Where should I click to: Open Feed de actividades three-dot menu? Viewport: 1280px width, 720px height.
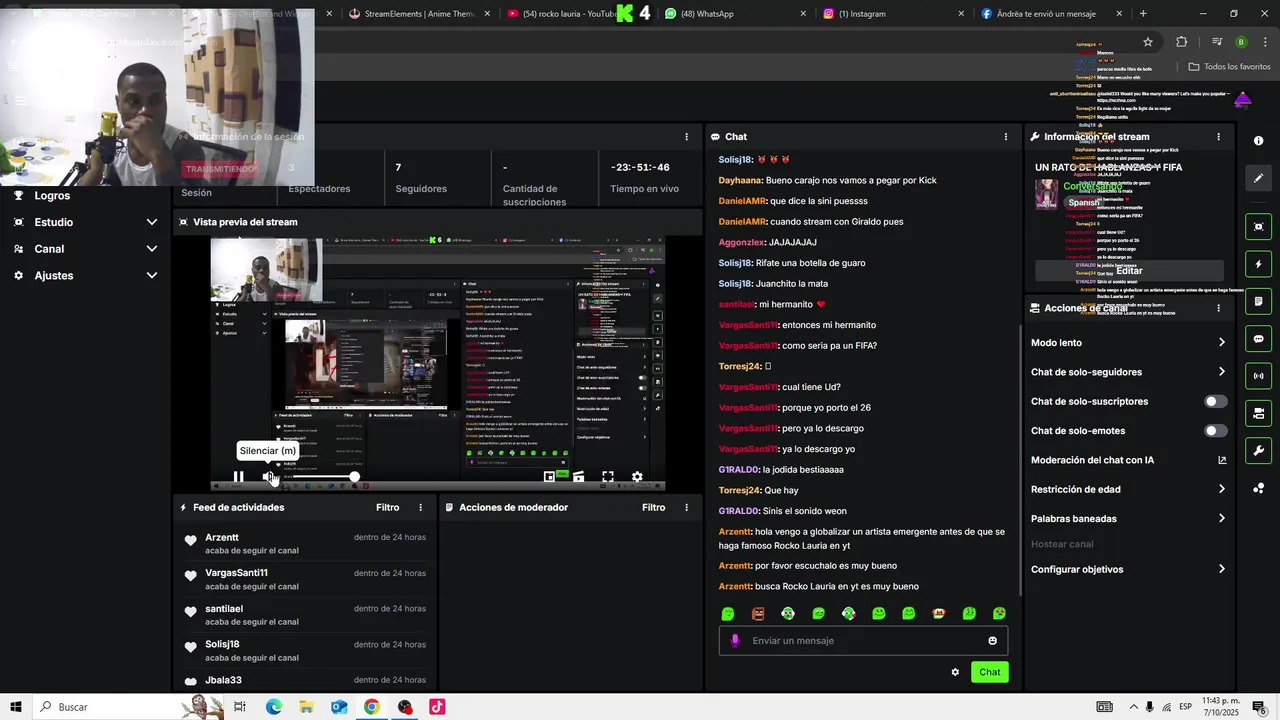click(420, 508)
